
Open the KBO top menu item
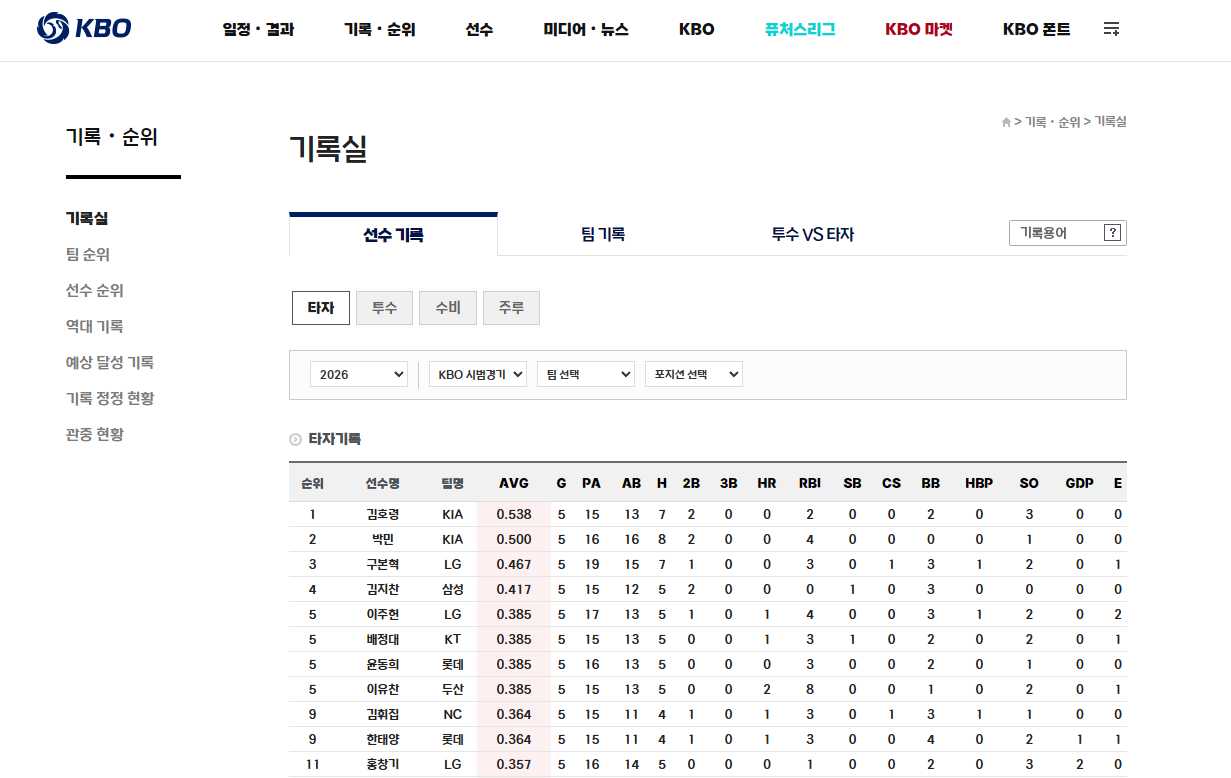(x=697, y=30)
